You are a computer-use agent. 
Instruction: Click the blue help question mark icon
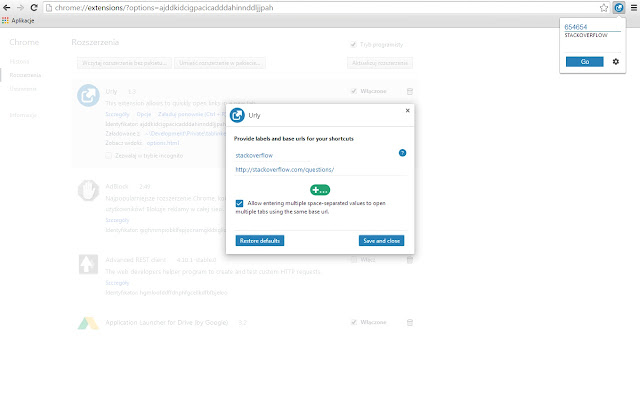click(x=402, y=153)
